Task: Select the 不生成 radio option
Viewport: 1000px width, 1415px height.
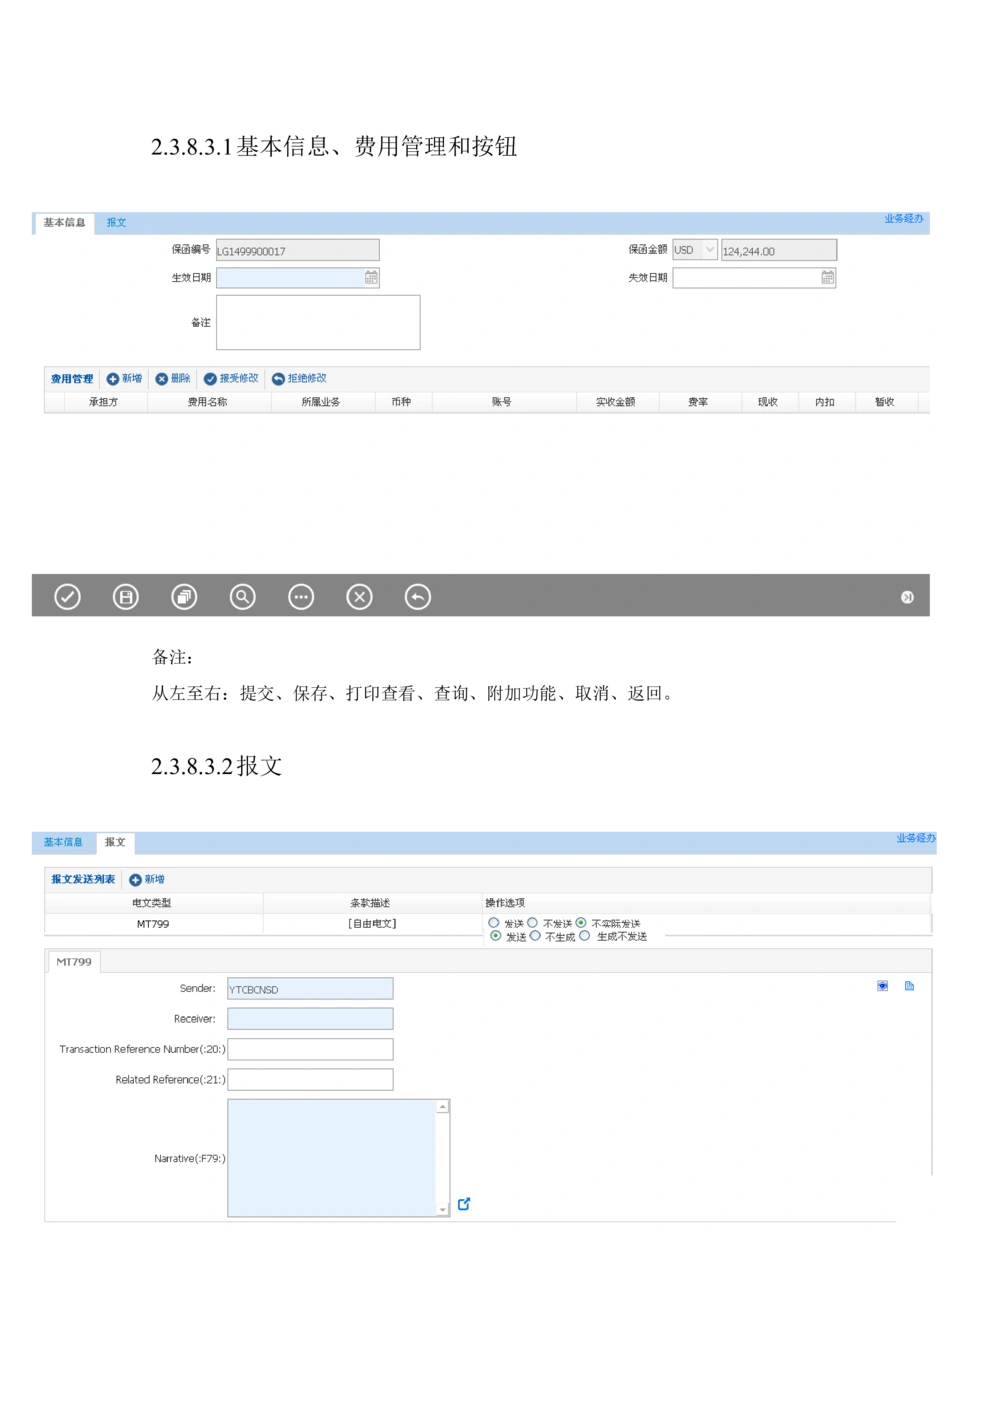Action: [535, 936]
